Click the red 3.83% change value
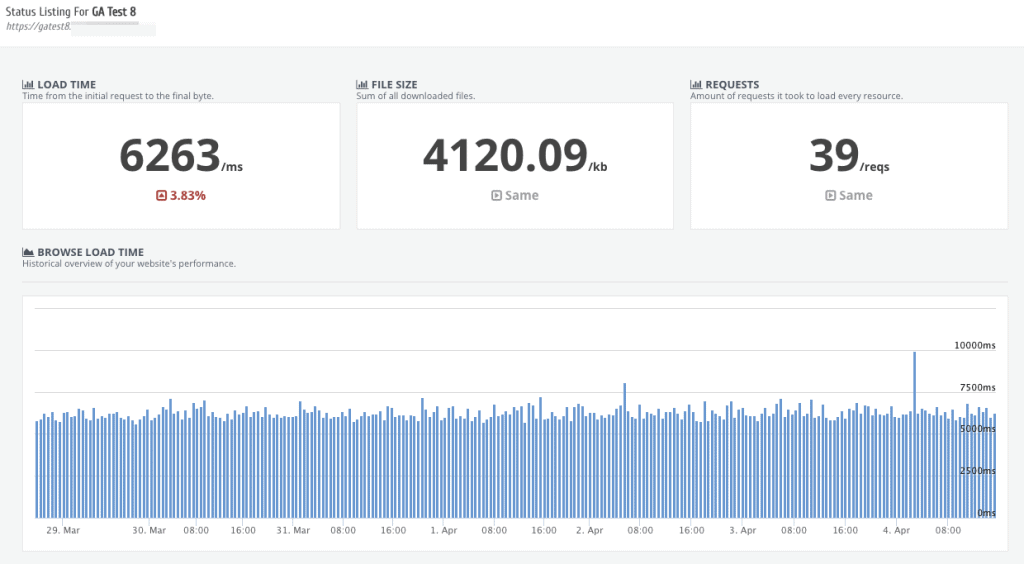 point(187,195)
